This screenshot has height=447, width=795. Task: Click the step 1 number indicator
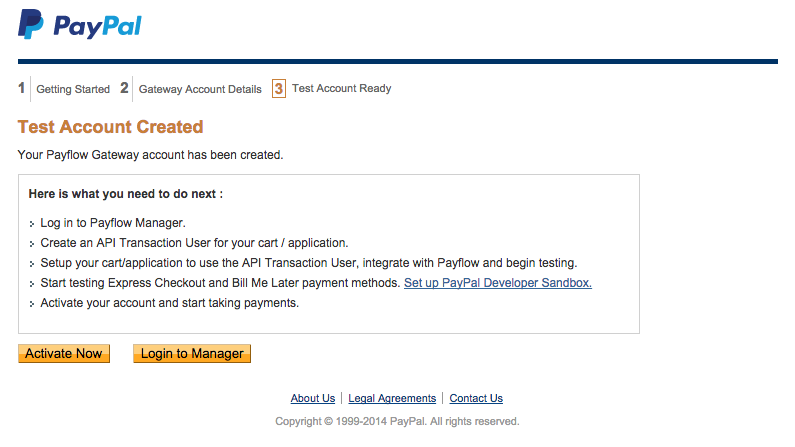[x=22, y=88]
